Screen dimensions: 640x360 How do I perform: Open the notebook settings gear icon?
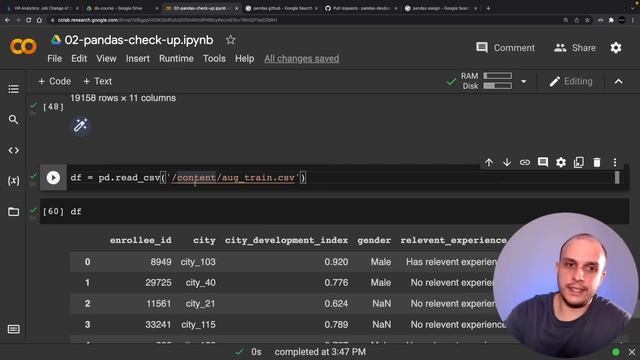[x=616, y=48]
